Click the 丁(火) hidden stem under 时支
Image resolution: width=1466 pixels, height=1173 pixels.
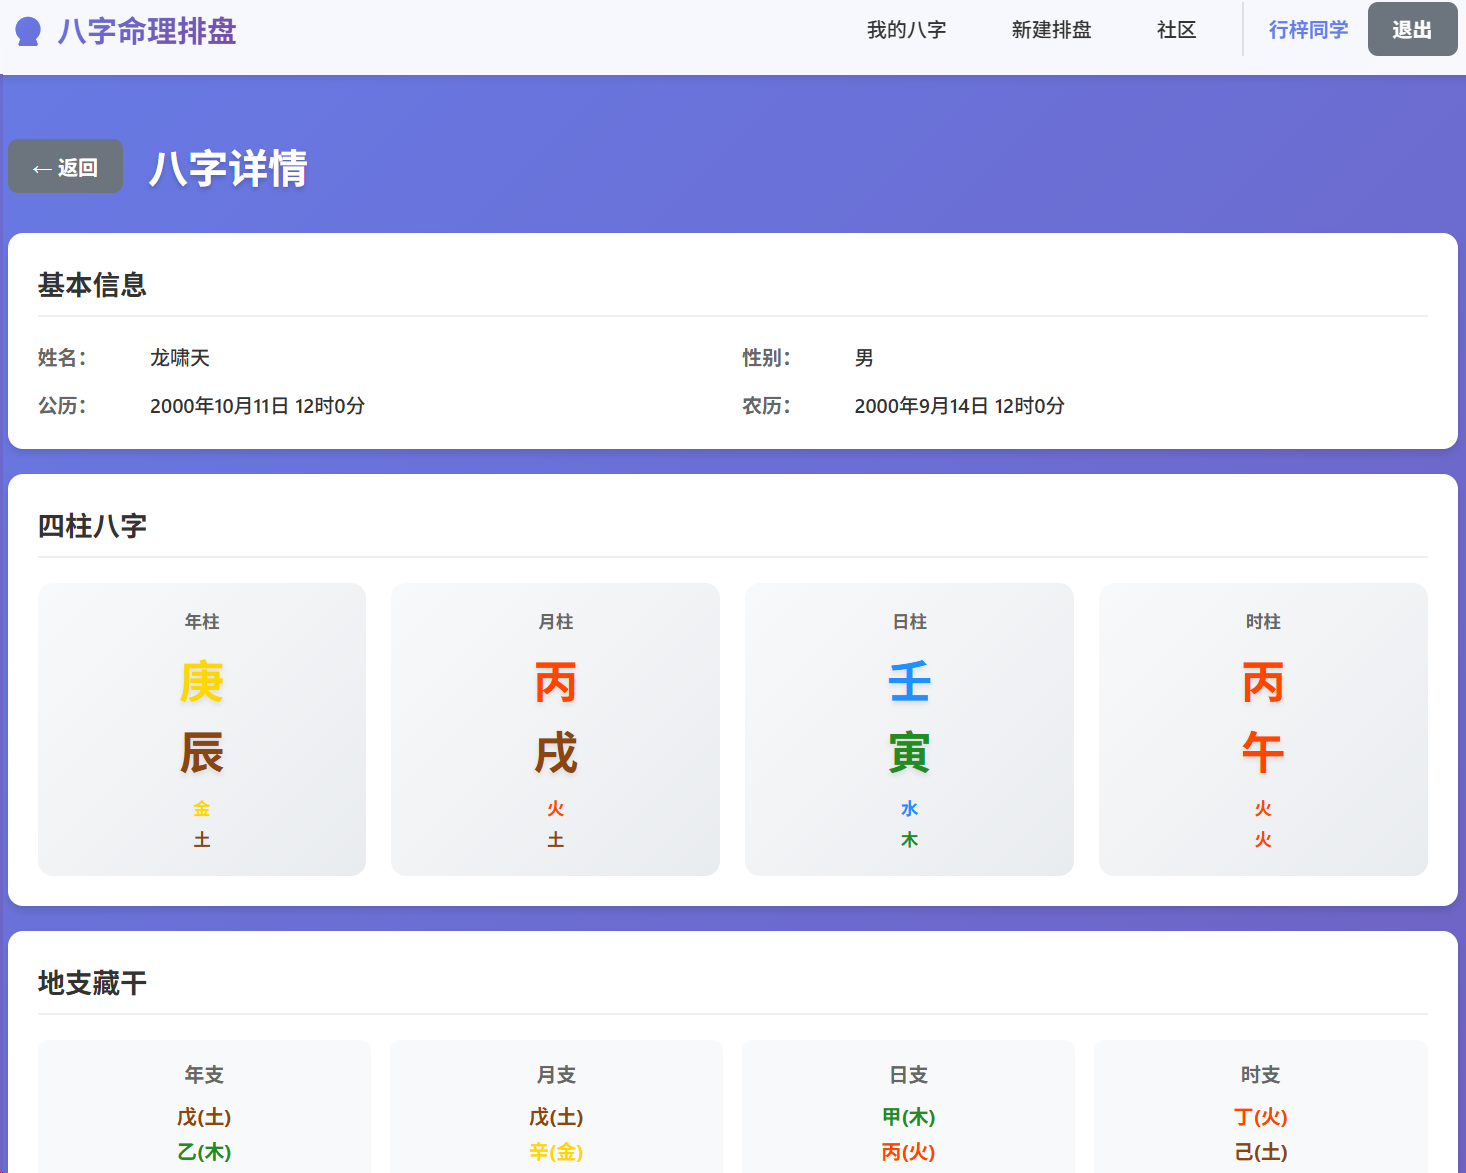point(1260,1117)
